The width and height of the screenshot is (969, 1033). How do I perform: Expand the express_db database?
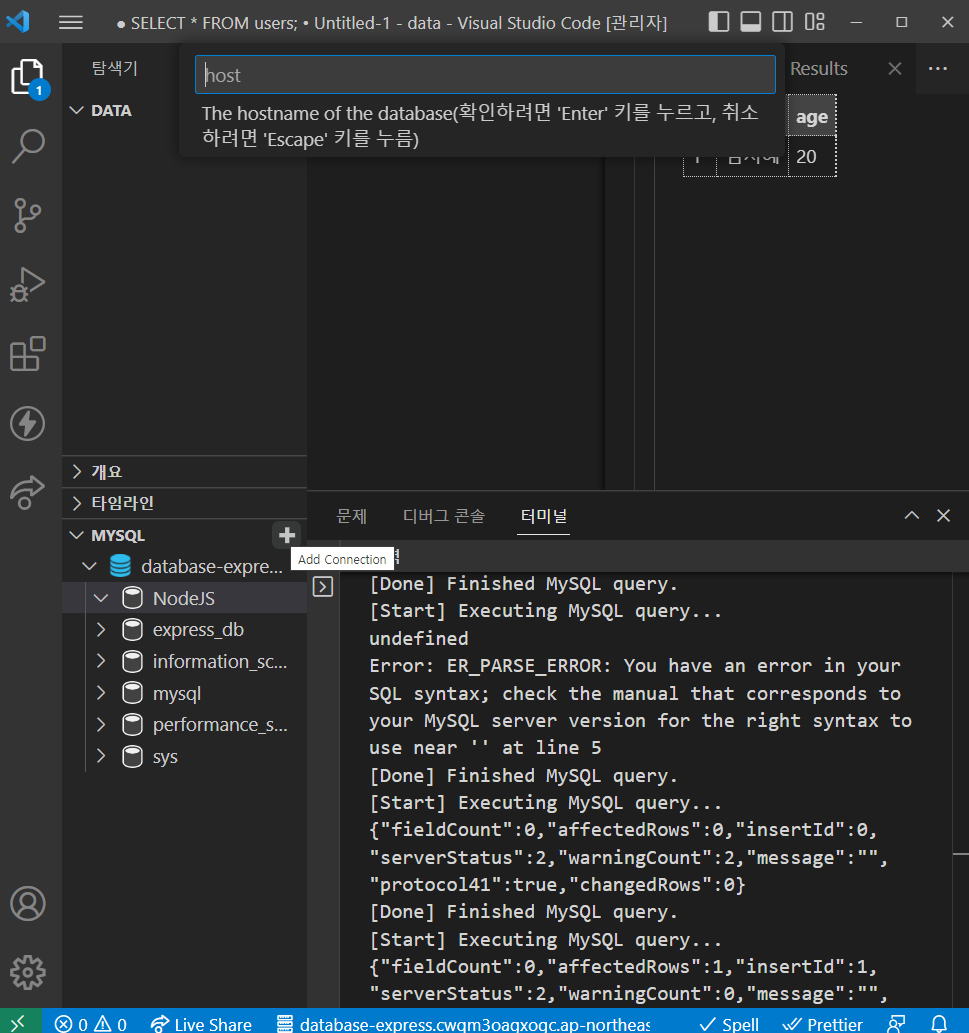tap(101, 630)
